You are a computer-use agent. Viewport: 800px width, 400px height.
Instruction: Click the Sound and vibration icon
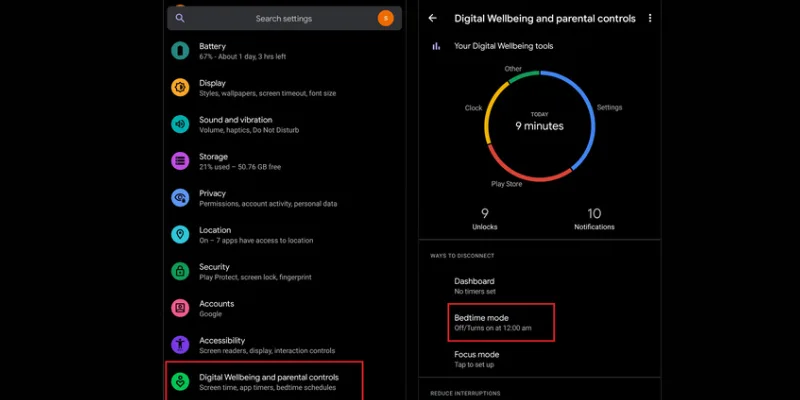tap(180, 124)
